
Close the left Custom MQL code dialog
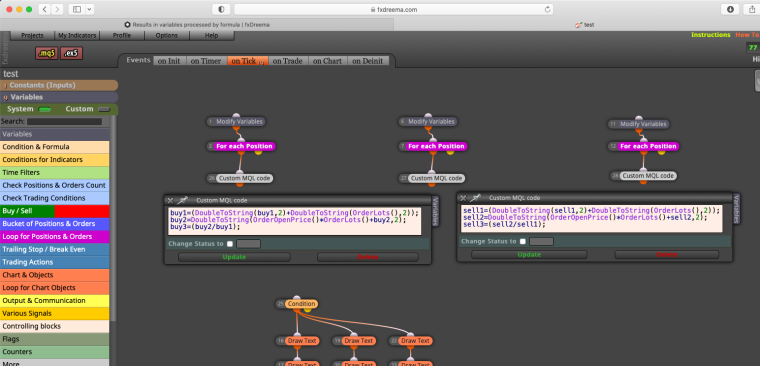pos(170,200)
